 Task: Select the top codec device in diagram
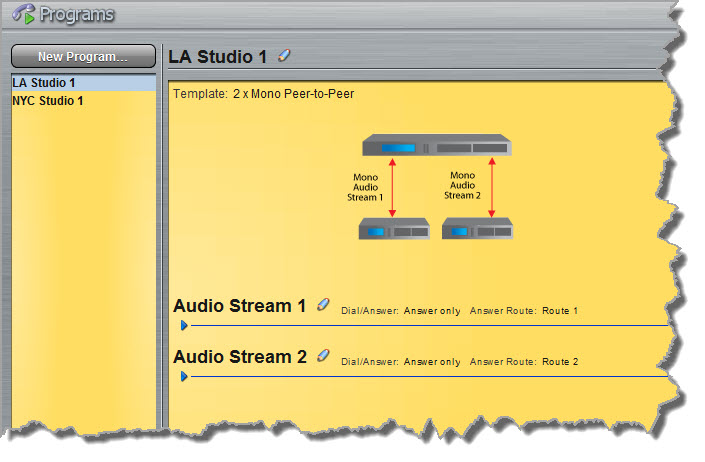[x=436, y=148]
